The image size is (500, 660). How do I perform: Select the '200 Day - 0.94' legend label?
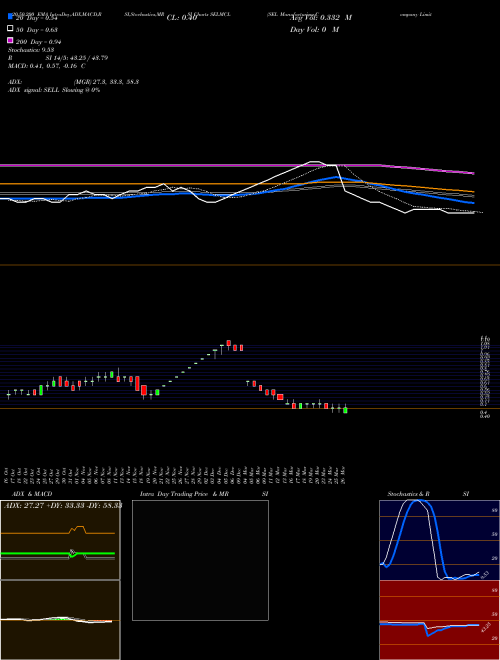coord(39,42)
